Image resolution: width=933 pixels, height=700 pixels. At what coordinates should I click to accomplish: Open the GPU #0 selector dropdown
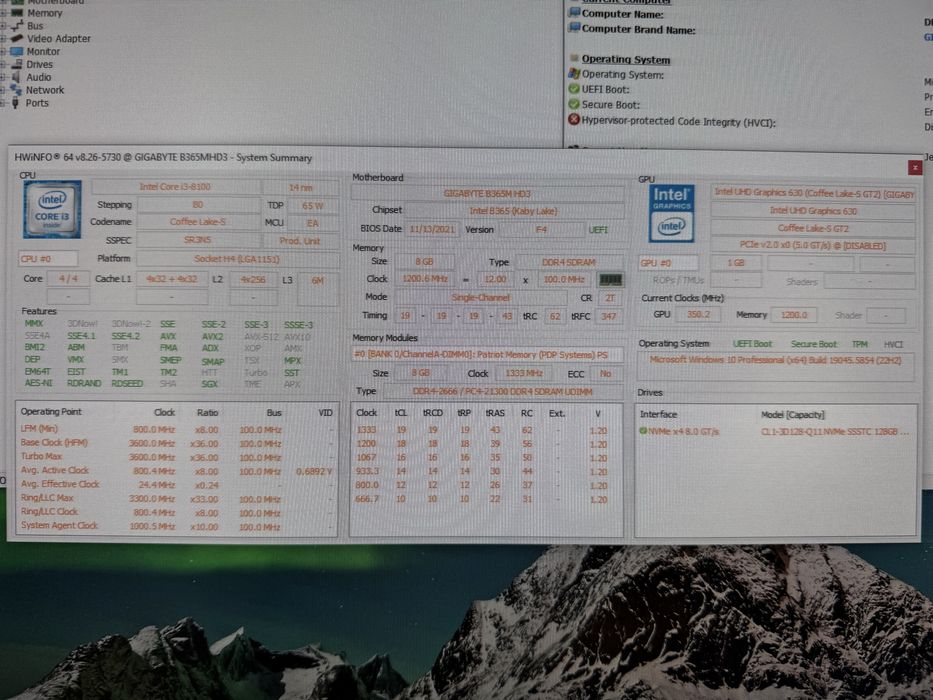tap(669, 262)
